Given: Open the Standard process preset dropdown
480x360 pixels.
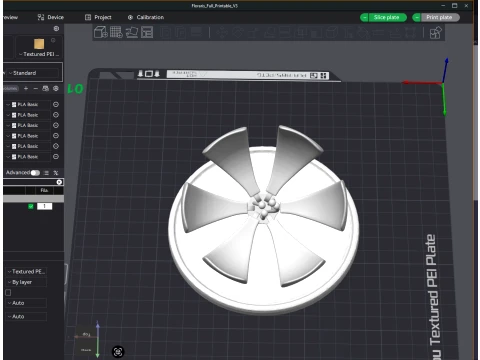Looking at the screenshot, I should (x=33, y=73).
